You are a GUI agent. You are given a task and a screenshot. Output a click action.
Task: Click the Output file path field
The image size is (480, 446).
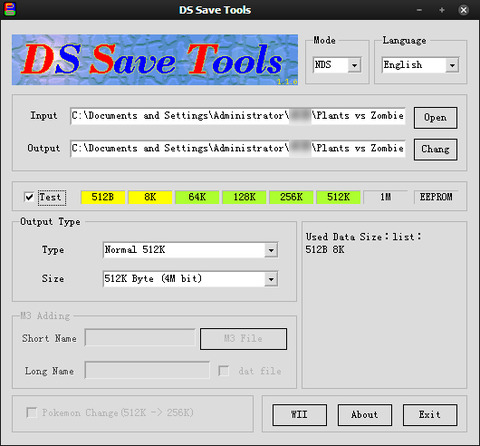(238, 148)
